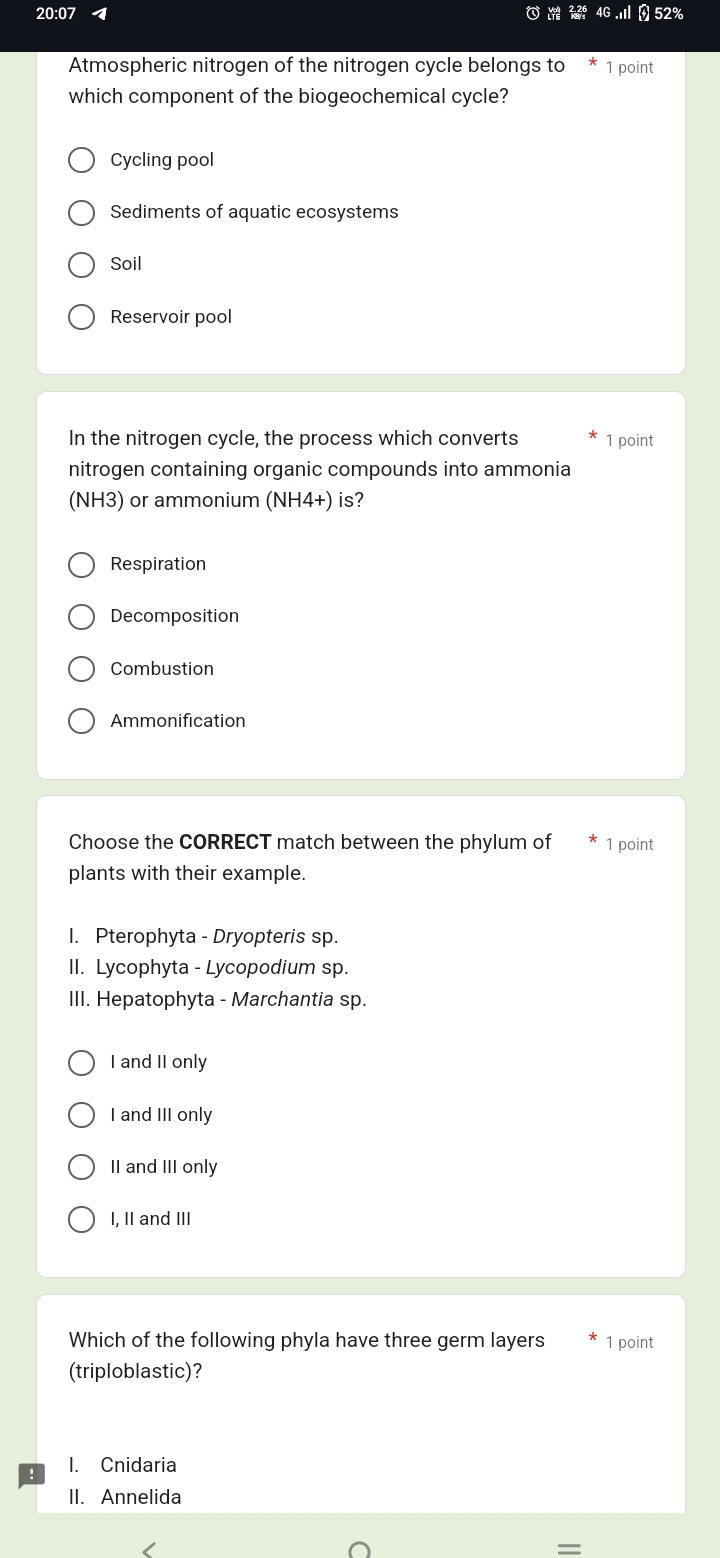Tap the battery icon in status bar

644,14
